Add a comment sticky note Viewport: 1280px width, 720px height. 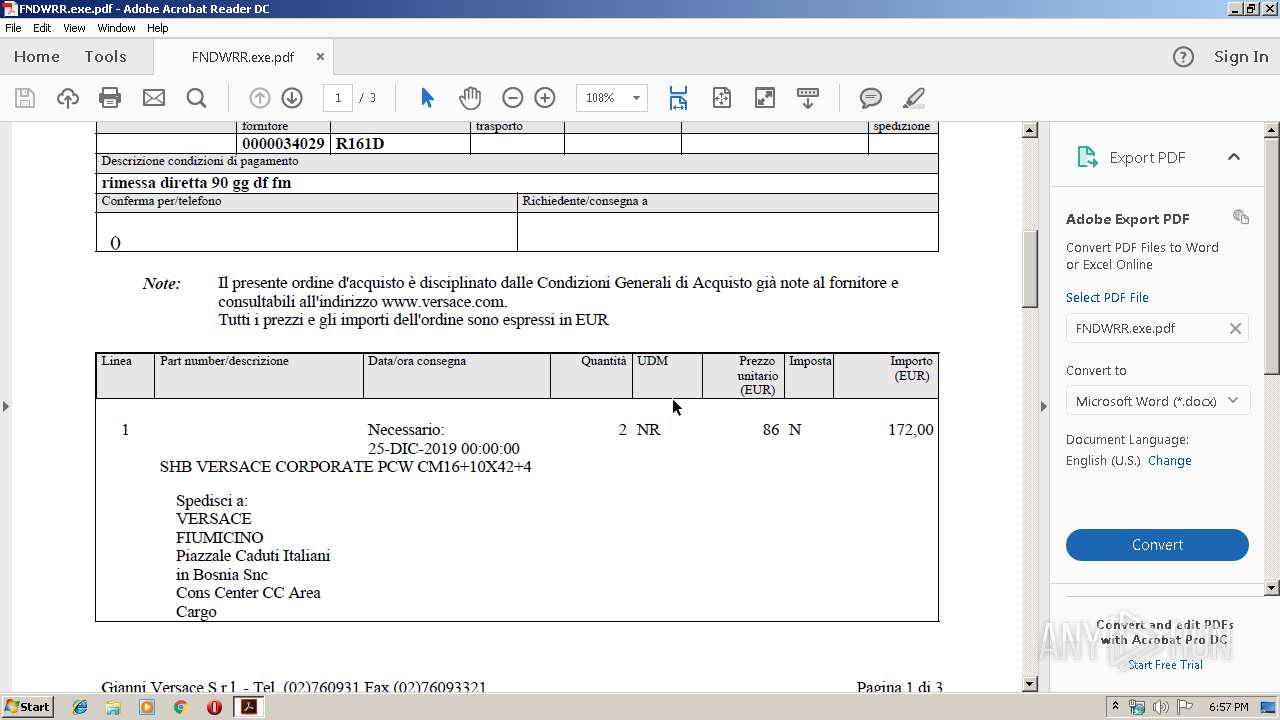point(871,97)
